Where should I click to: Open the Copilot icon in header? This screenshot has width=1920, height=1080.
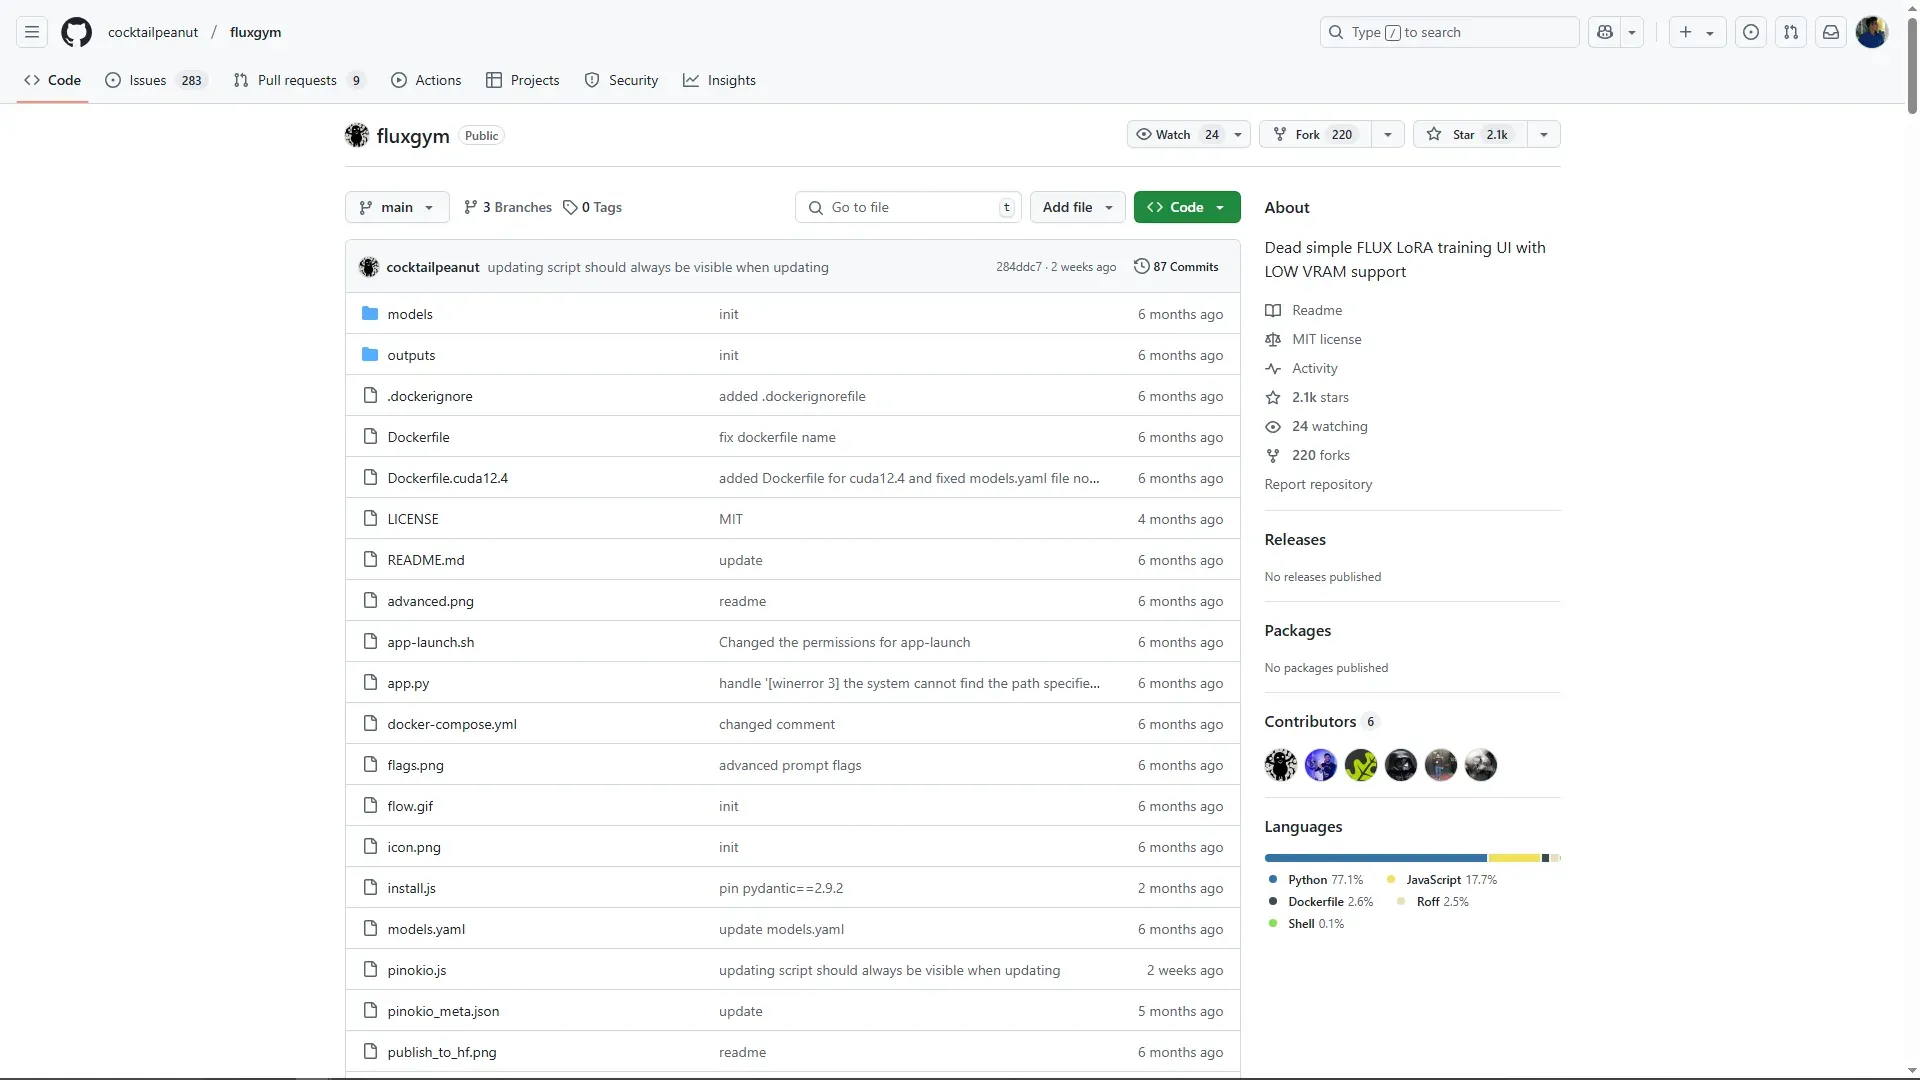pos(1605,32)
